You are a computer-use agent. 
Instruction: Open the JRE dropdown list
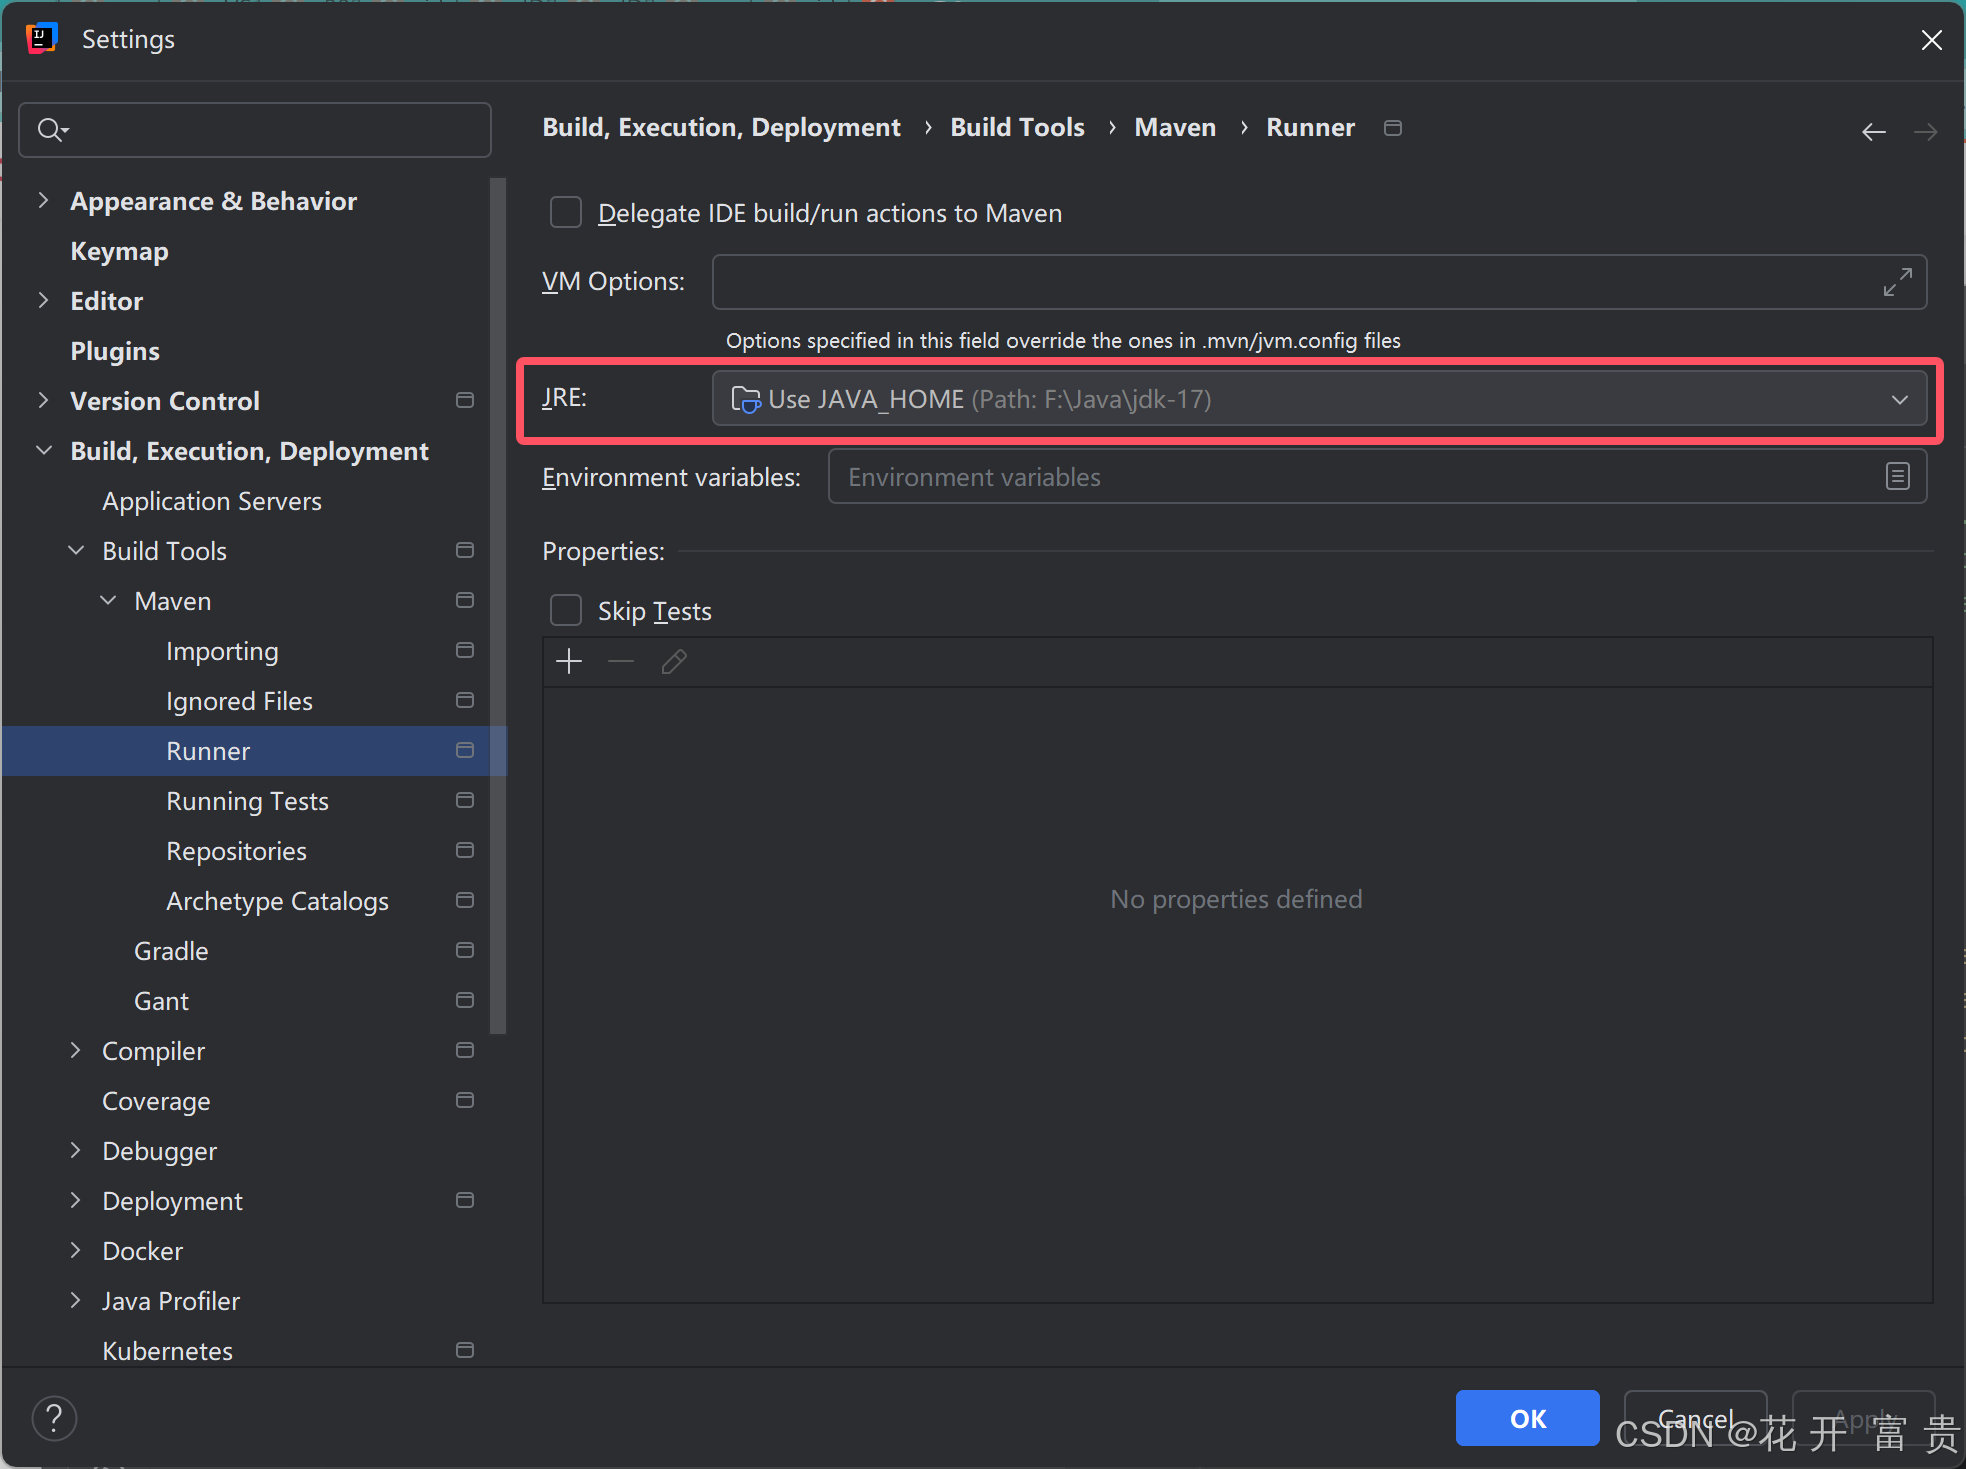pyautogui.click(x=1898, y=399)
